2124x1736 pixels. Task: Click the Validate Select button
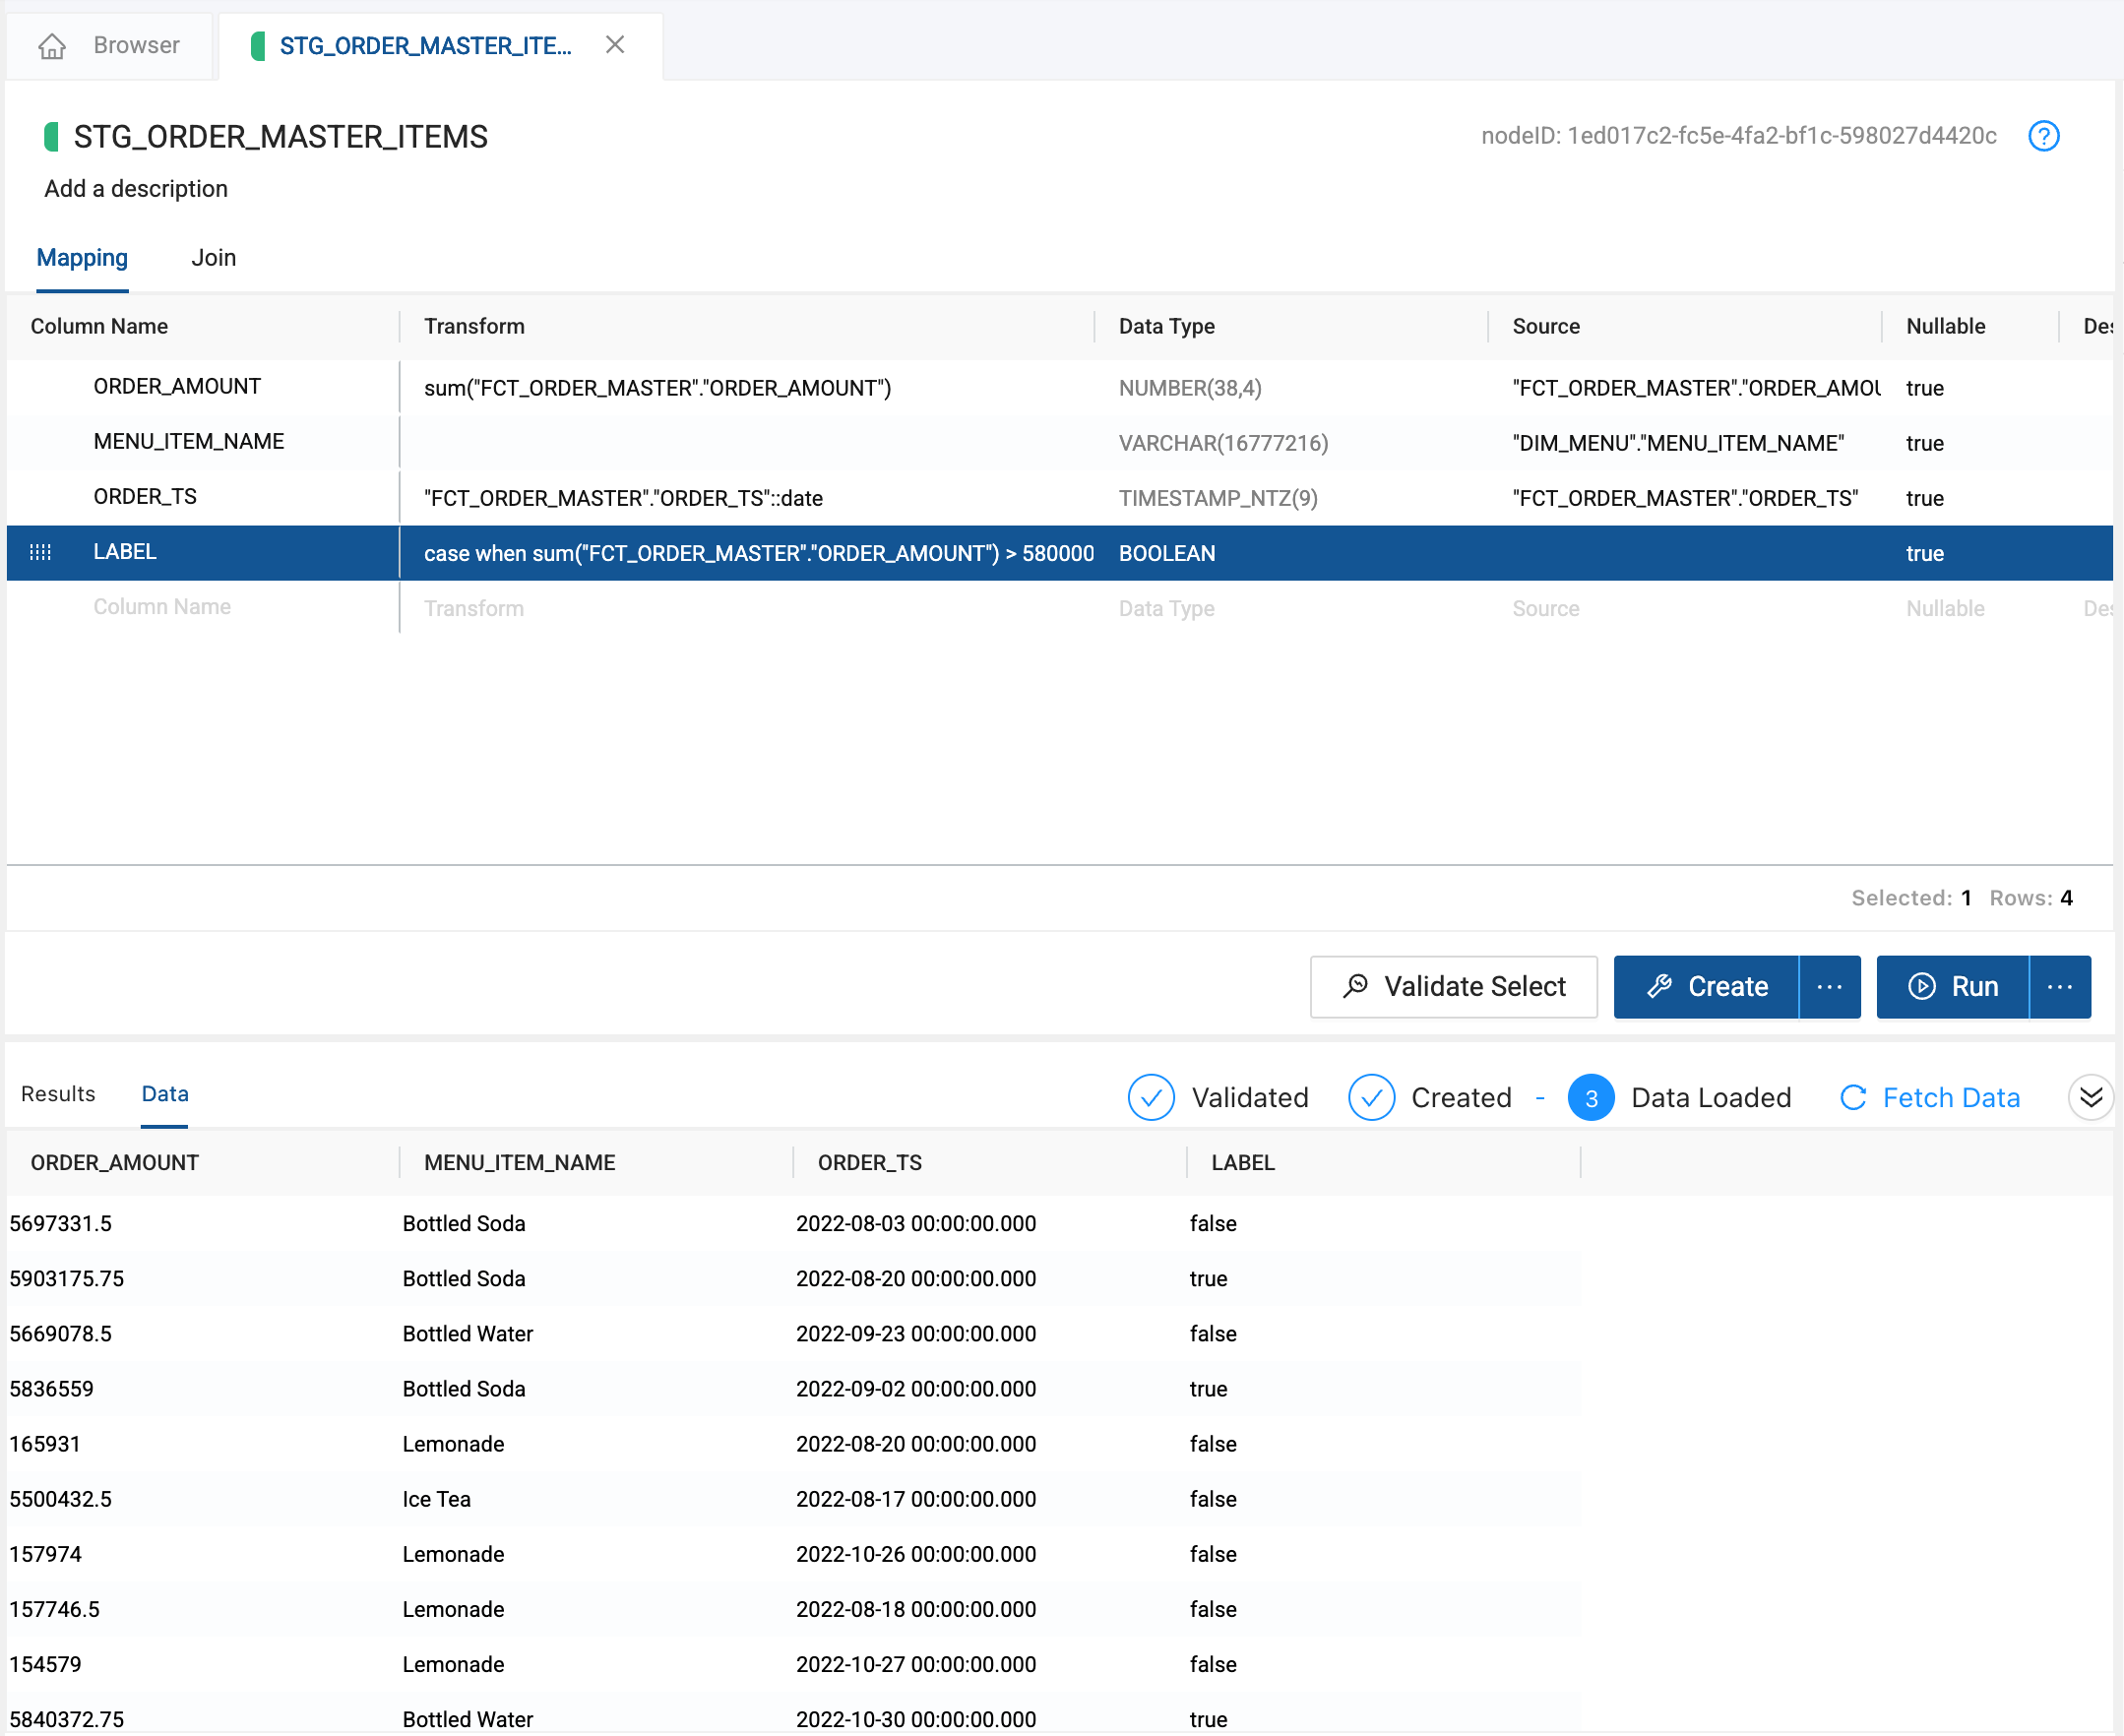pyautogui.click(x=1453, y=987)
